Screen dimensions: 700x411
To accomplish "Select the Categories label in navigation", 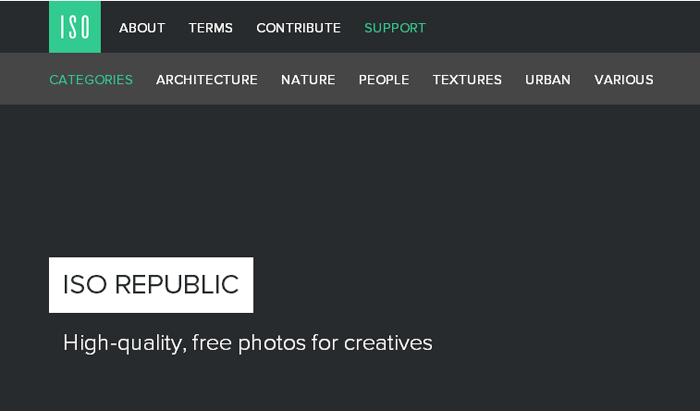I will (91, 80).
